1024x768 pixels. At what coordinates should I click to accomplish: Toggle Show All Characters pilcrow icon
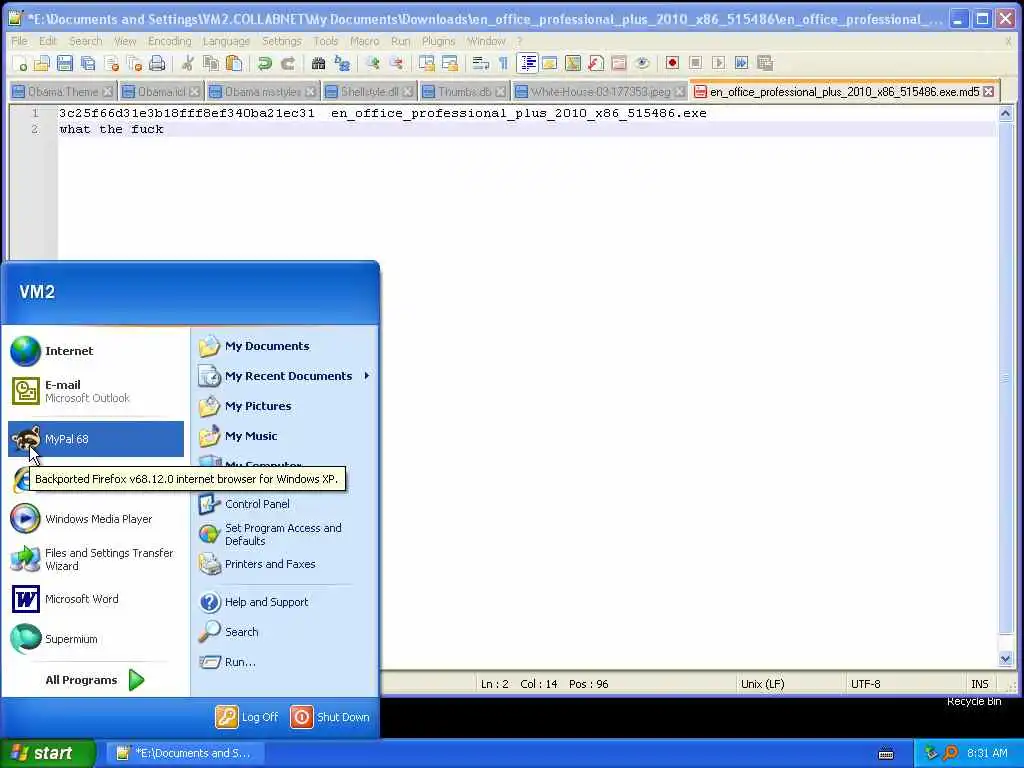click(504, 63)
